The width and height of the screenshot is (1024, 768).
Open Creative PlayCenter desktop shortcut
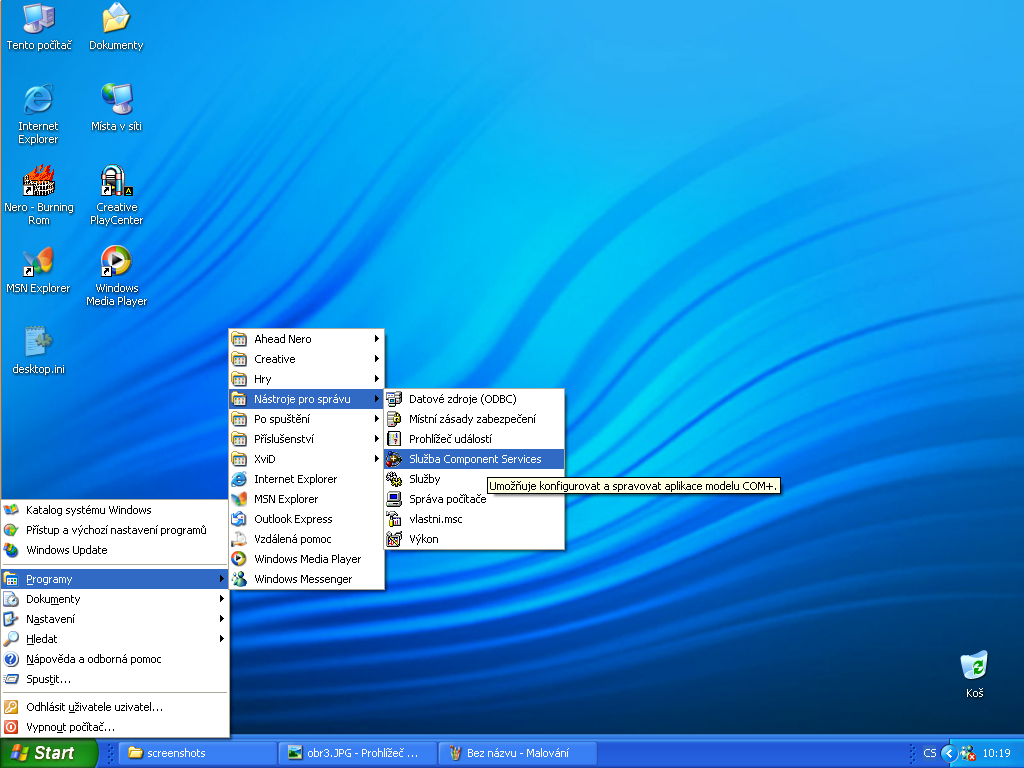(116, 195)
